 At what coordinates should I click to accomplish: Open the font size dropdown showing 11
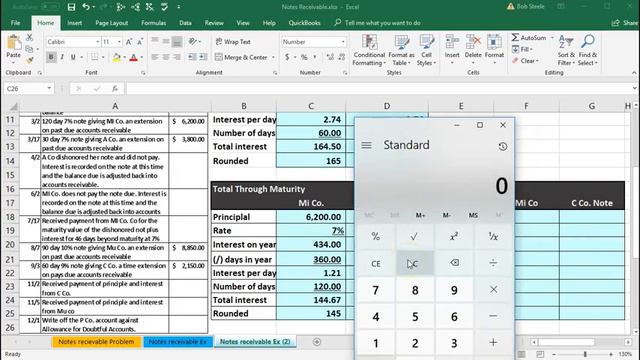click(x=119, y=42)
